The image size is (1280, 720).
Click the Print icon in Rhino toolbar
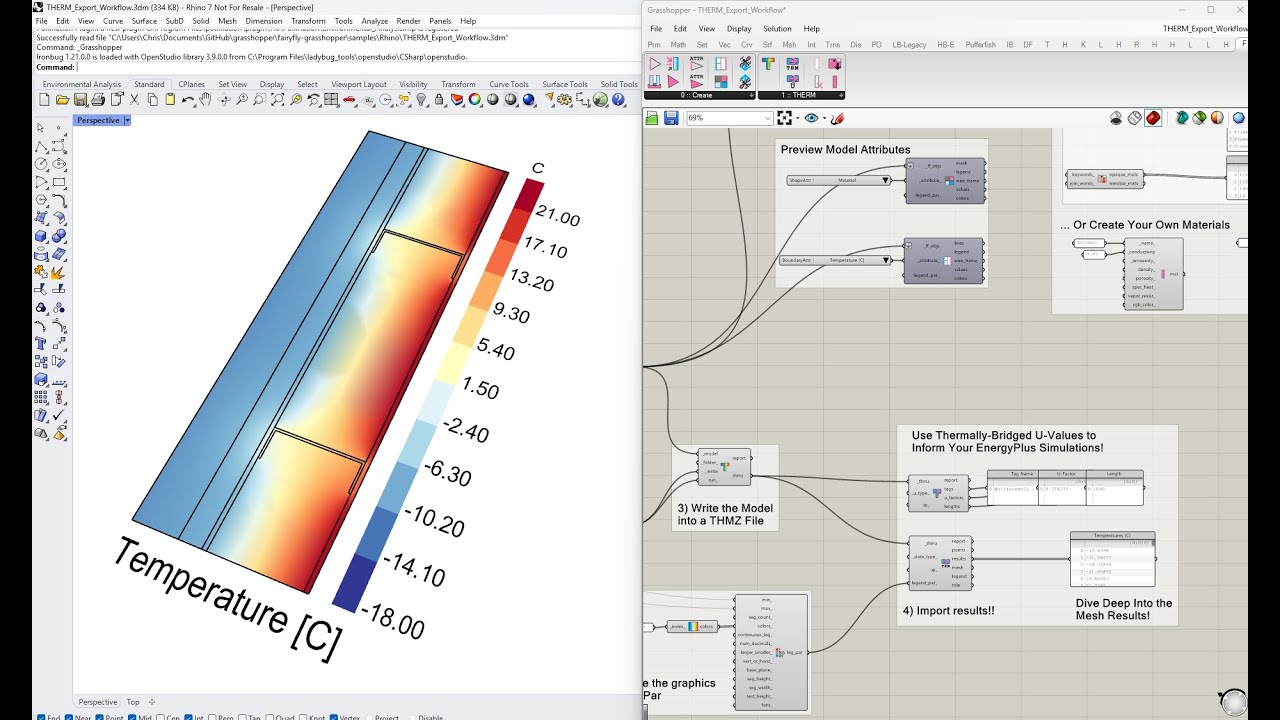point(100,100)
